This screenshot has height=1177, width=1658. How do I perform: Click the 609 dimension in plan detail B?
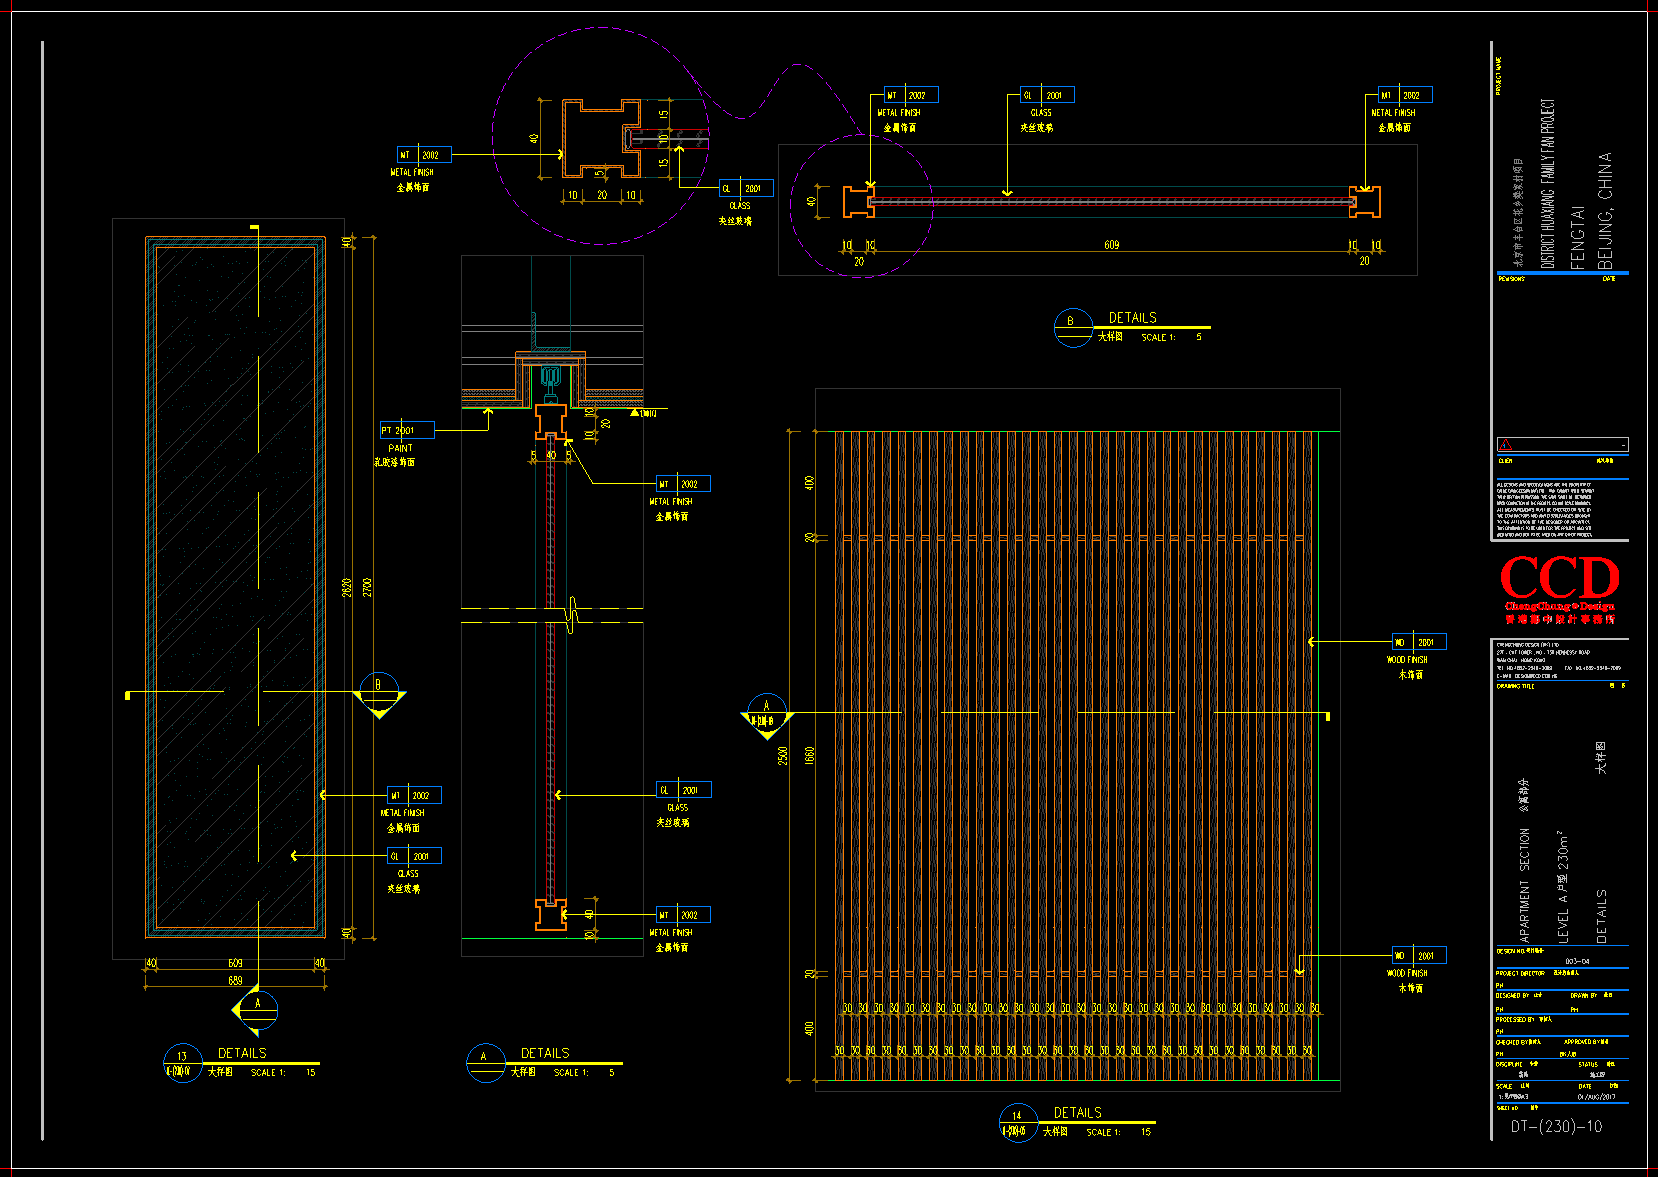1112,245
